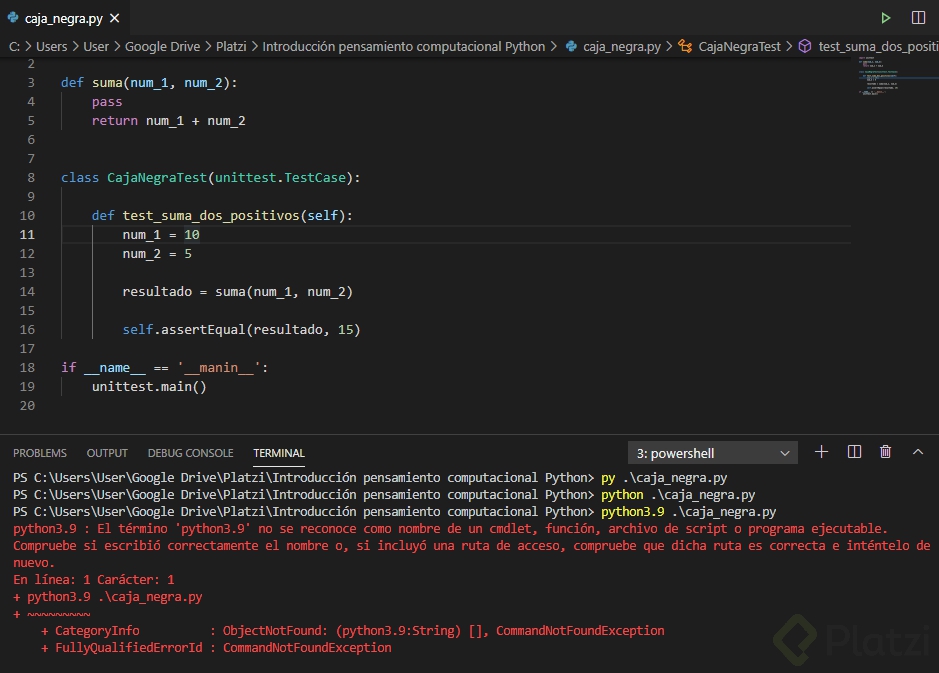Create a new terminal with plus icon
This screenshot has width=939, height=673.
(822, 452)
